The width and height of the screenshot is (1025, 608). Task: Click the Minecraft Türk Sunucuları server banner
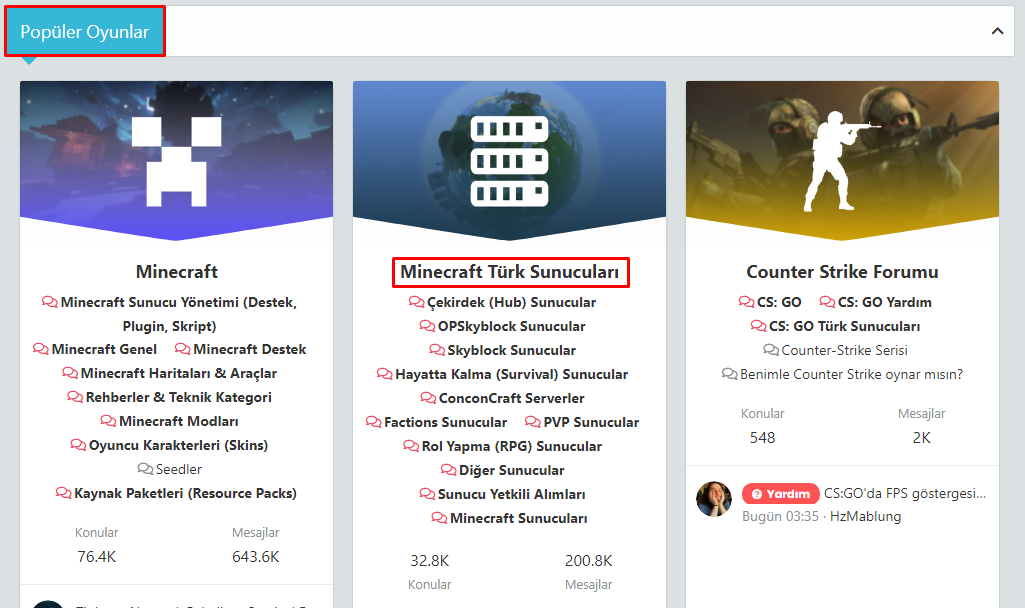pos(509,161)
